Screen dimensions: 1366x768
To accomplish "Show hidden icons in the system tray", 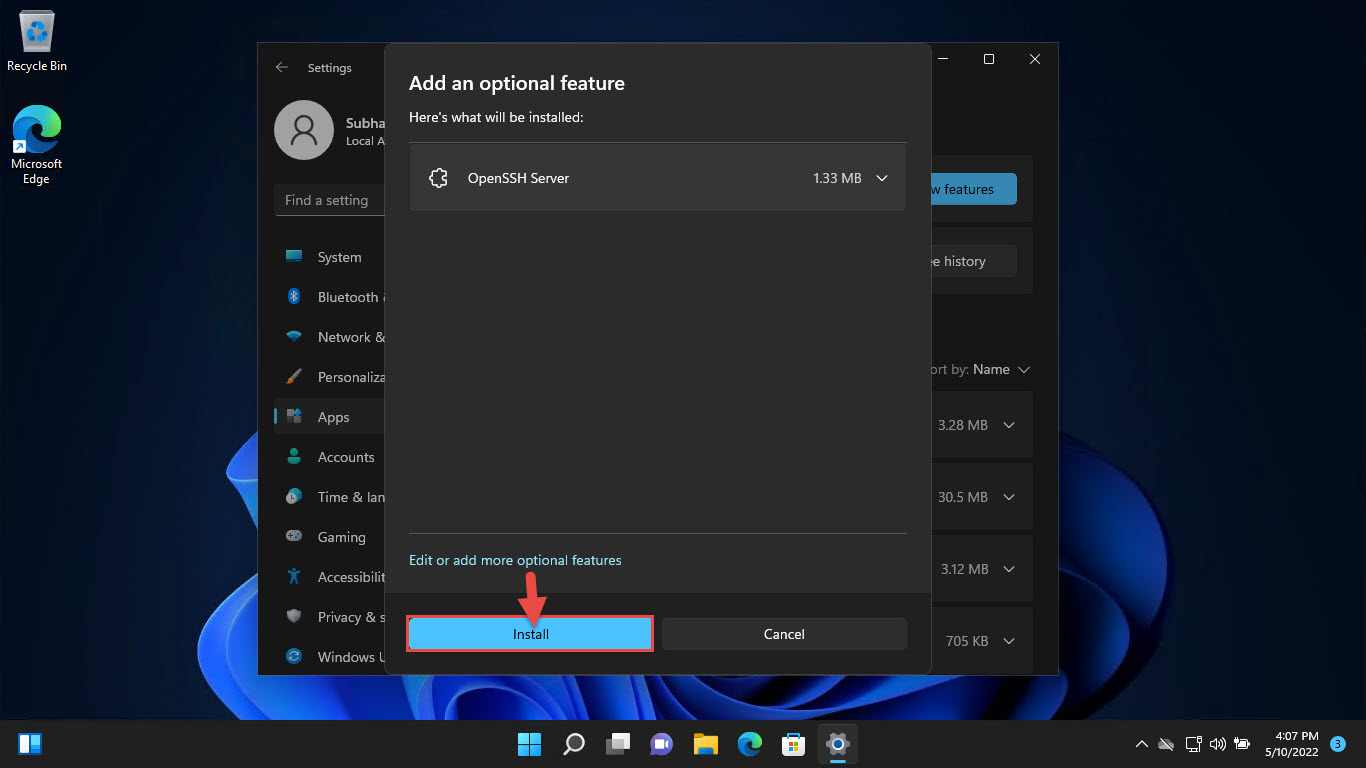I will click(1141, 743).
